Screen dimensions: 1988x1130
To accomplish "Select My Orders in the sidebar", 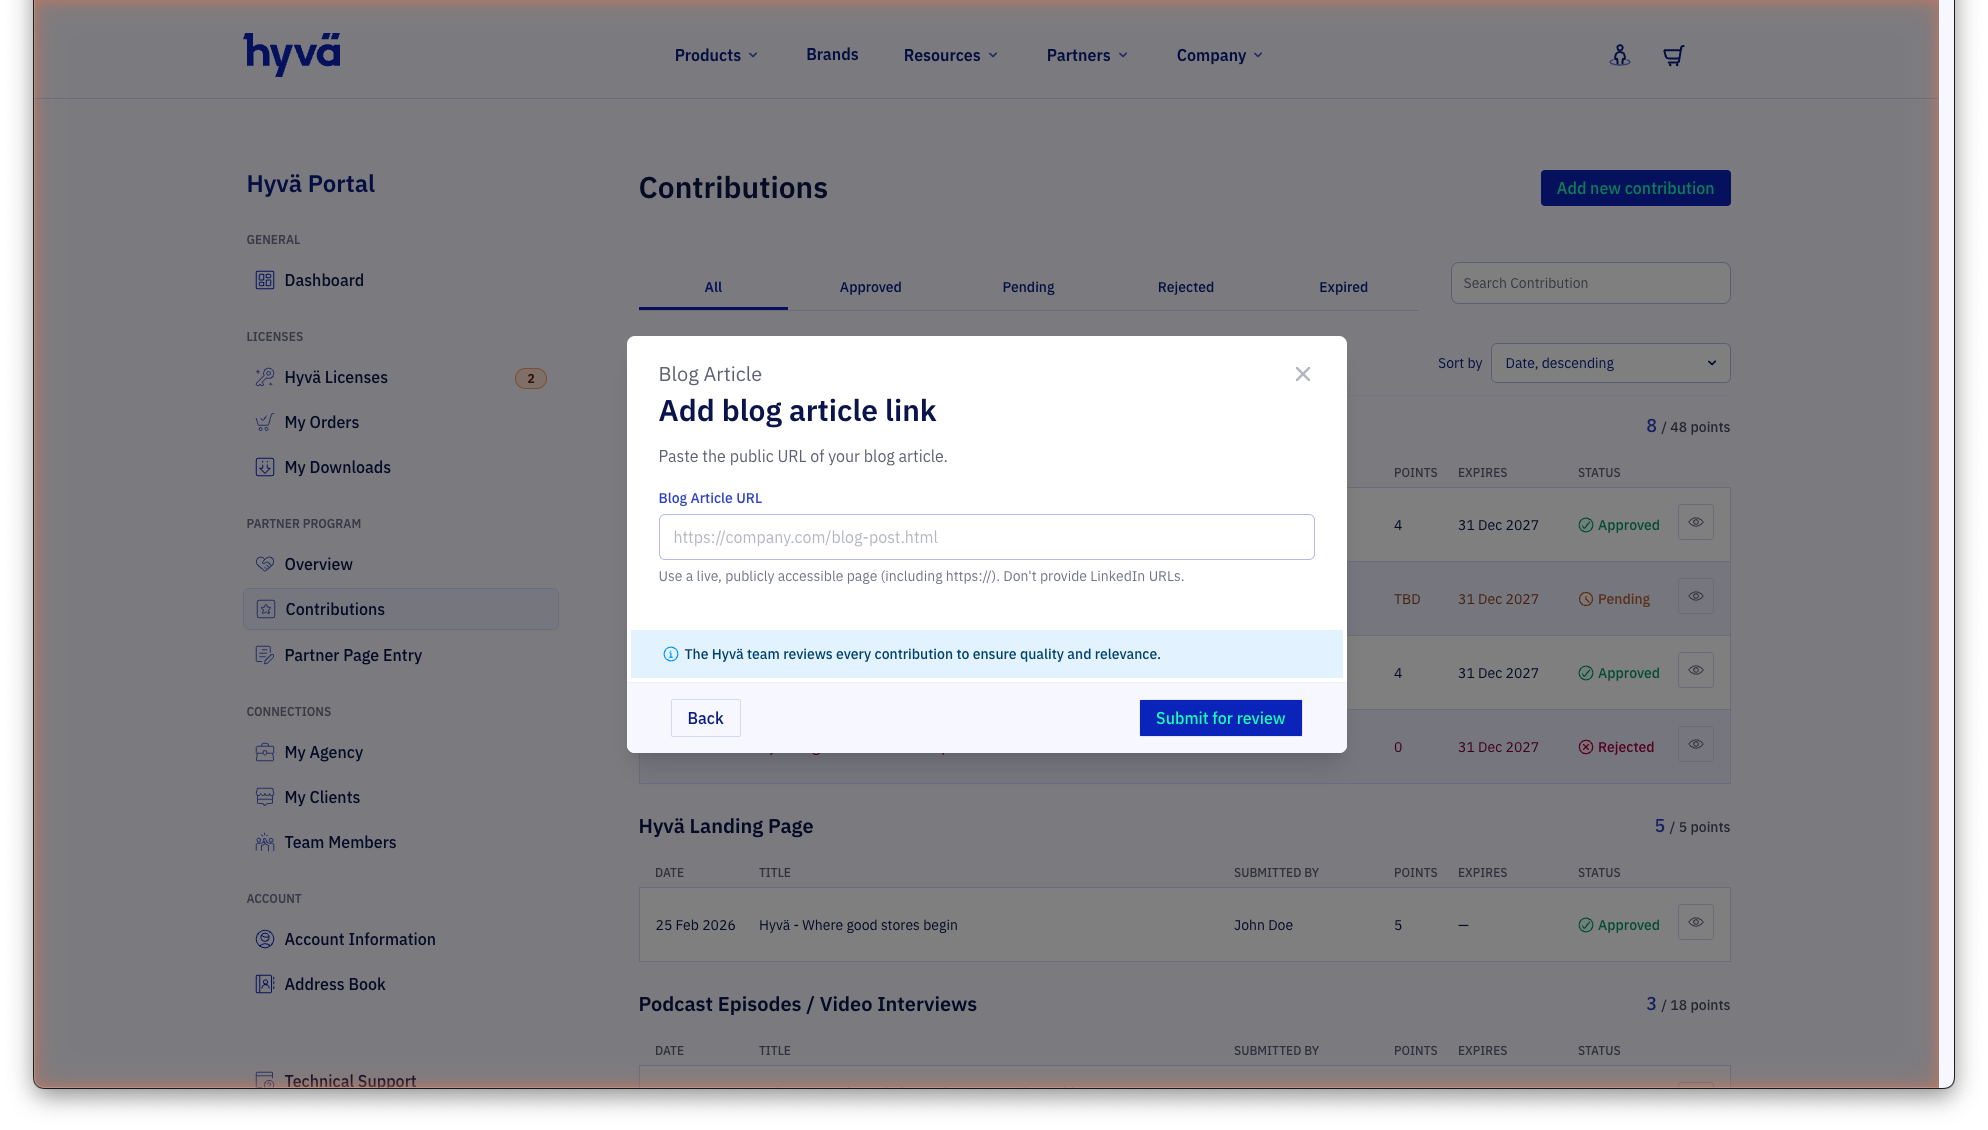I will (x=321, y=422).
